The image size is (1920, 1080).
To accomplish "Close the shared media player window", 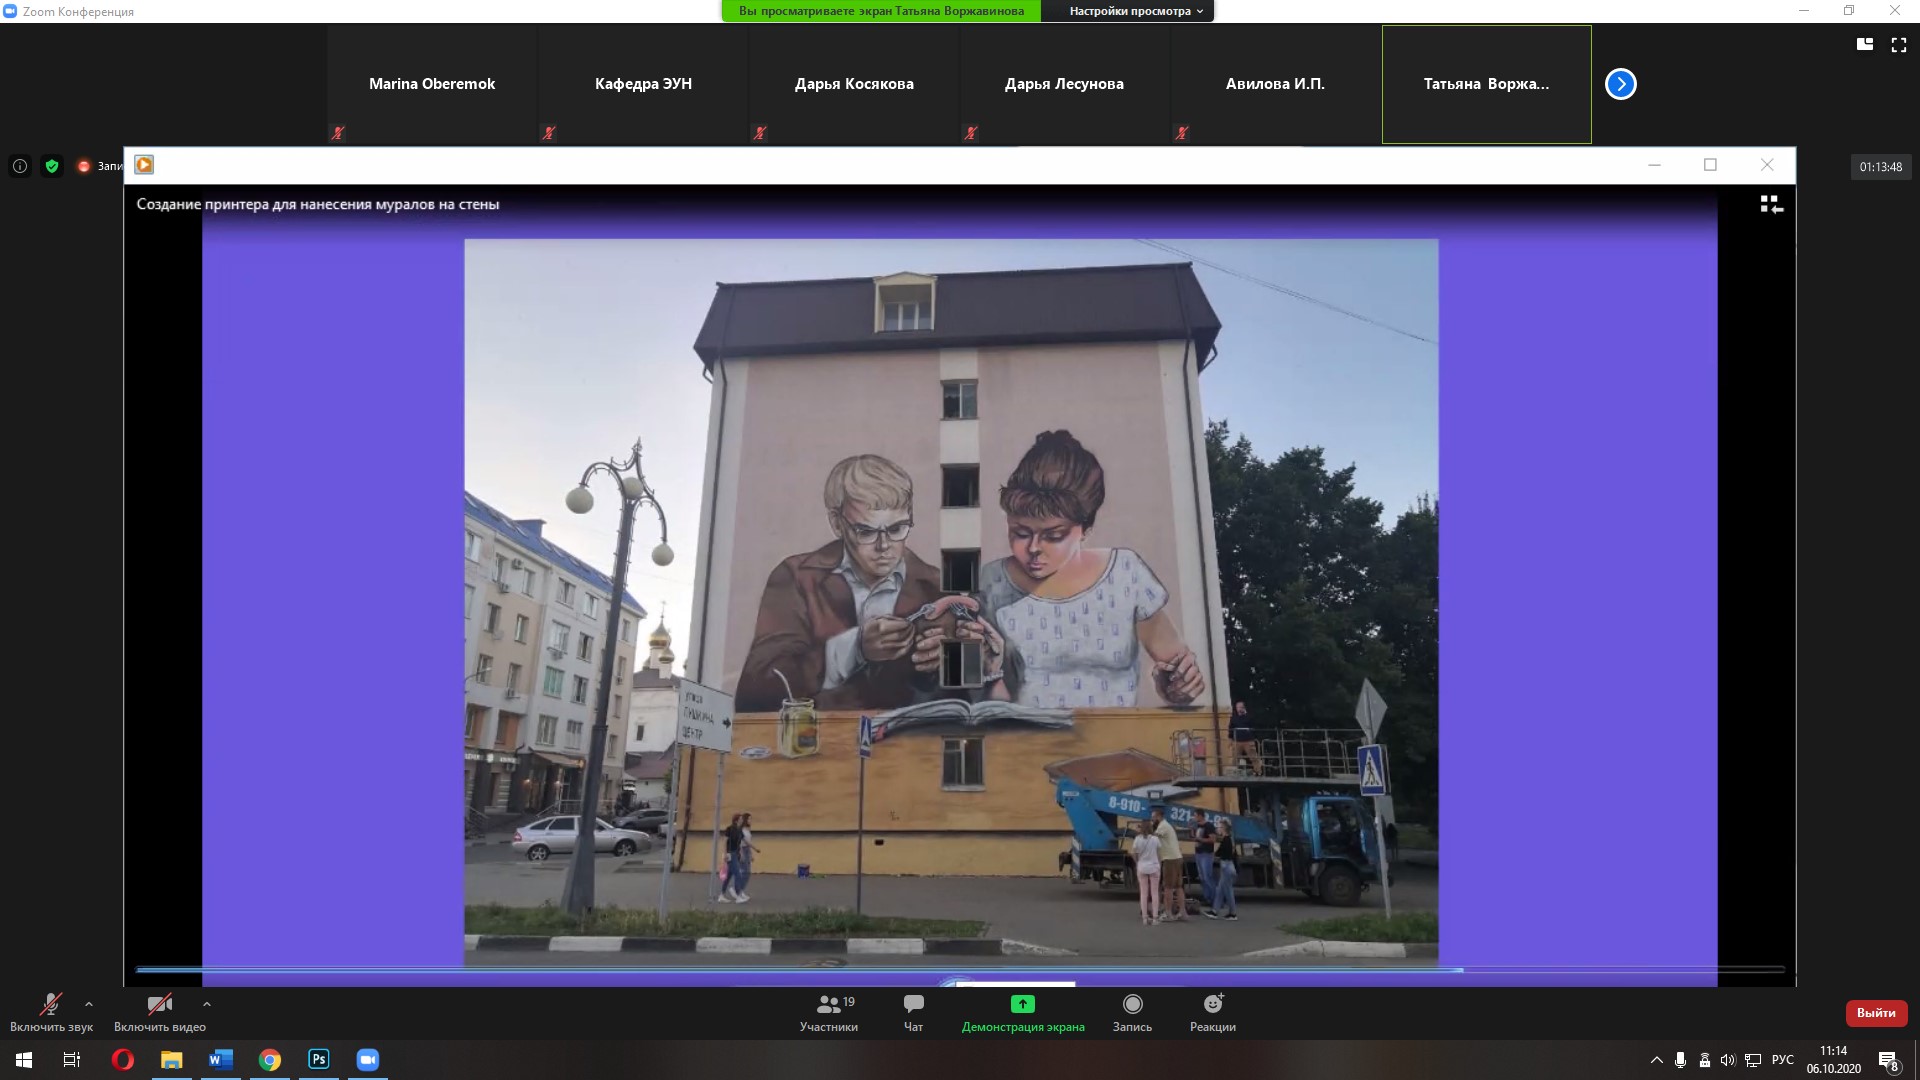I will pyautogui.click(x=1767, y=165).
